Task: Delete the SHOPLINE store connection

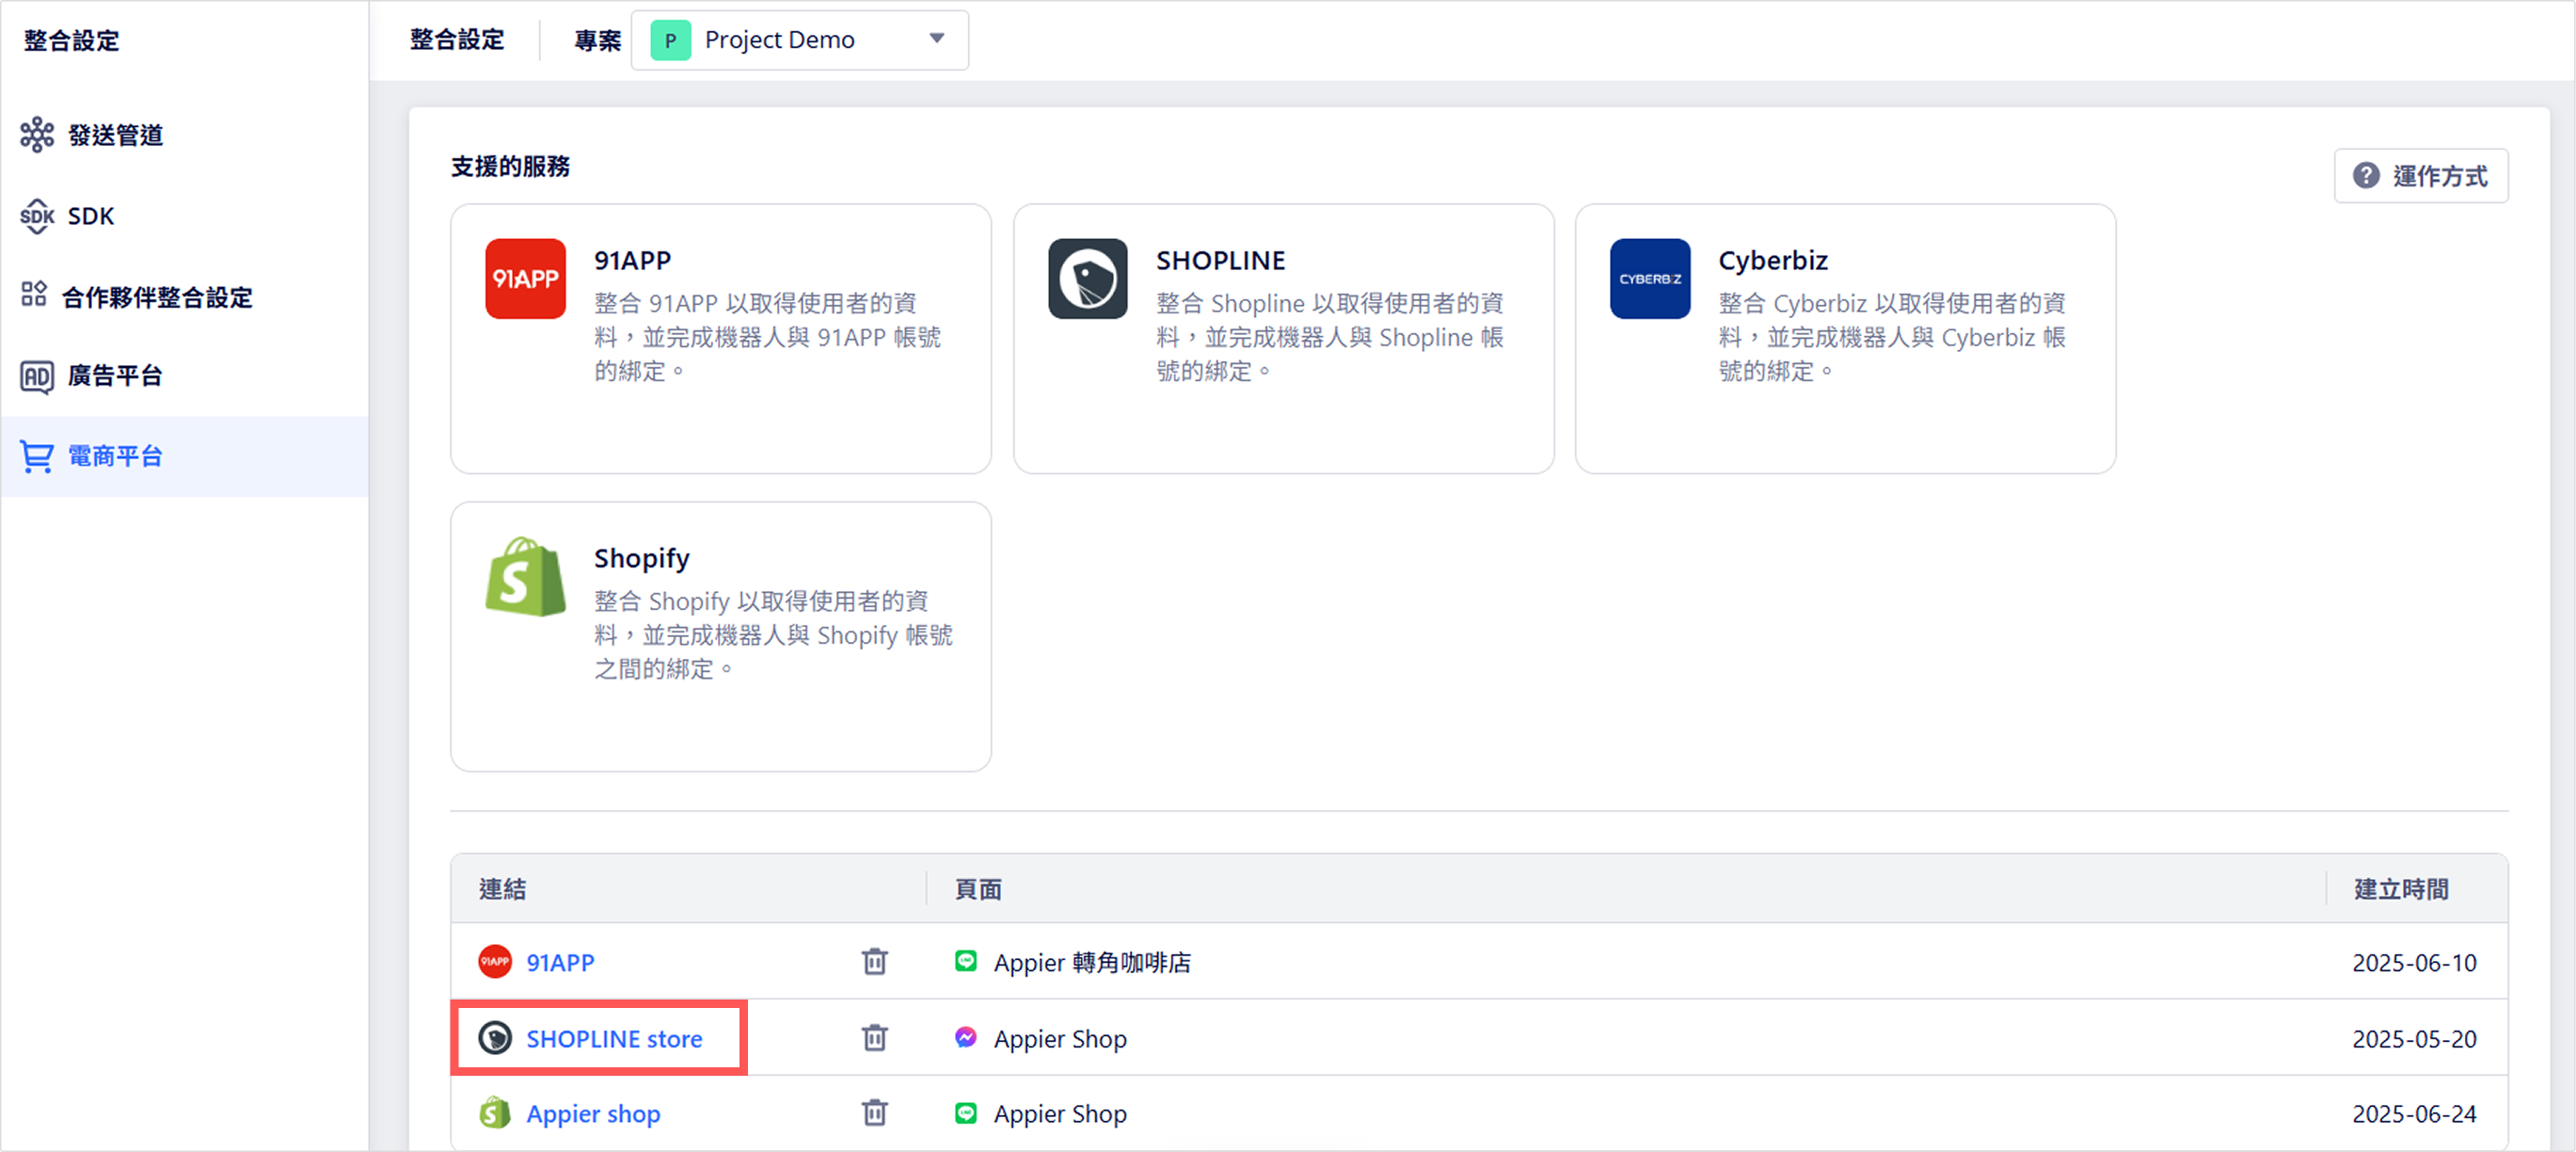Action: click(875, 1039)
